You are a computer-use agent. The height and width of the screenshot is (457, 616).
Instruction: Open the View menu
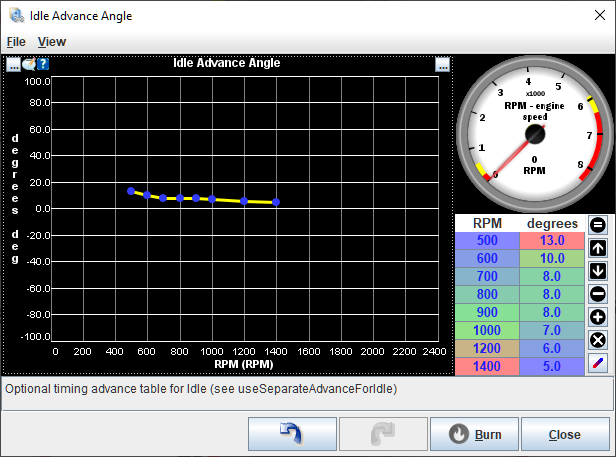point(52,42)
